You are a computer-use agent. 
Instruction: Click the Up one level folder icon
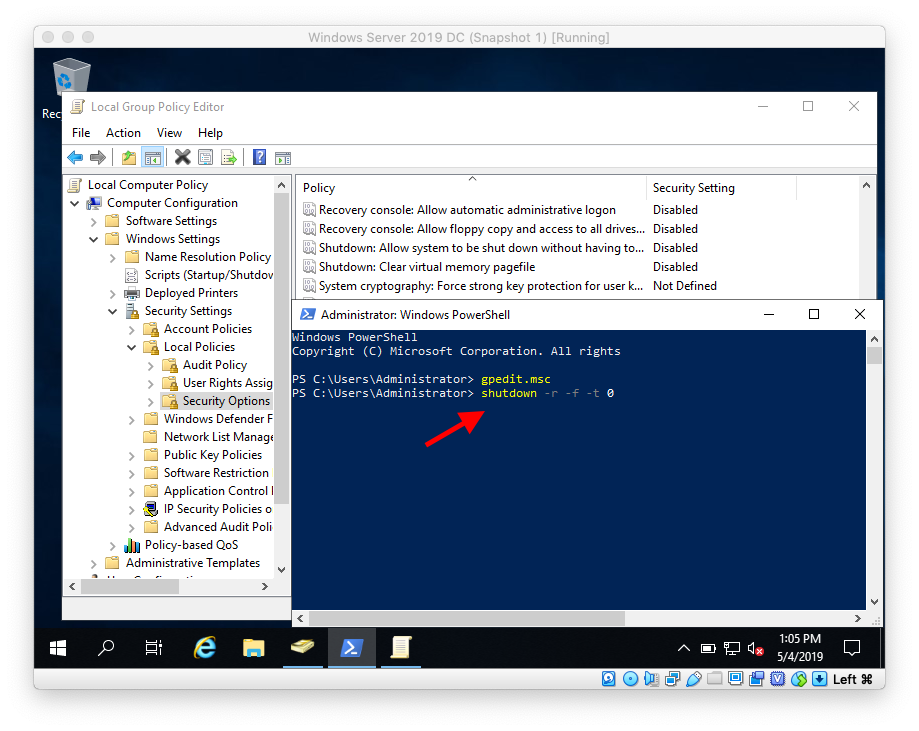pyautogui.click(x=129, y=157)
